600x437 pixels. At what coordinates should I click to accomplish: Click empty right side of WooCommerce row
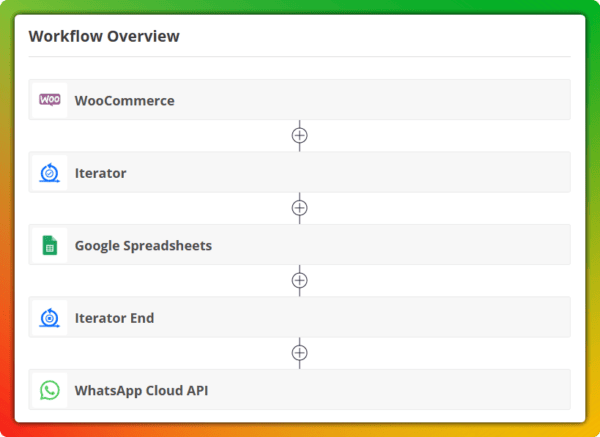pos(450,100)
